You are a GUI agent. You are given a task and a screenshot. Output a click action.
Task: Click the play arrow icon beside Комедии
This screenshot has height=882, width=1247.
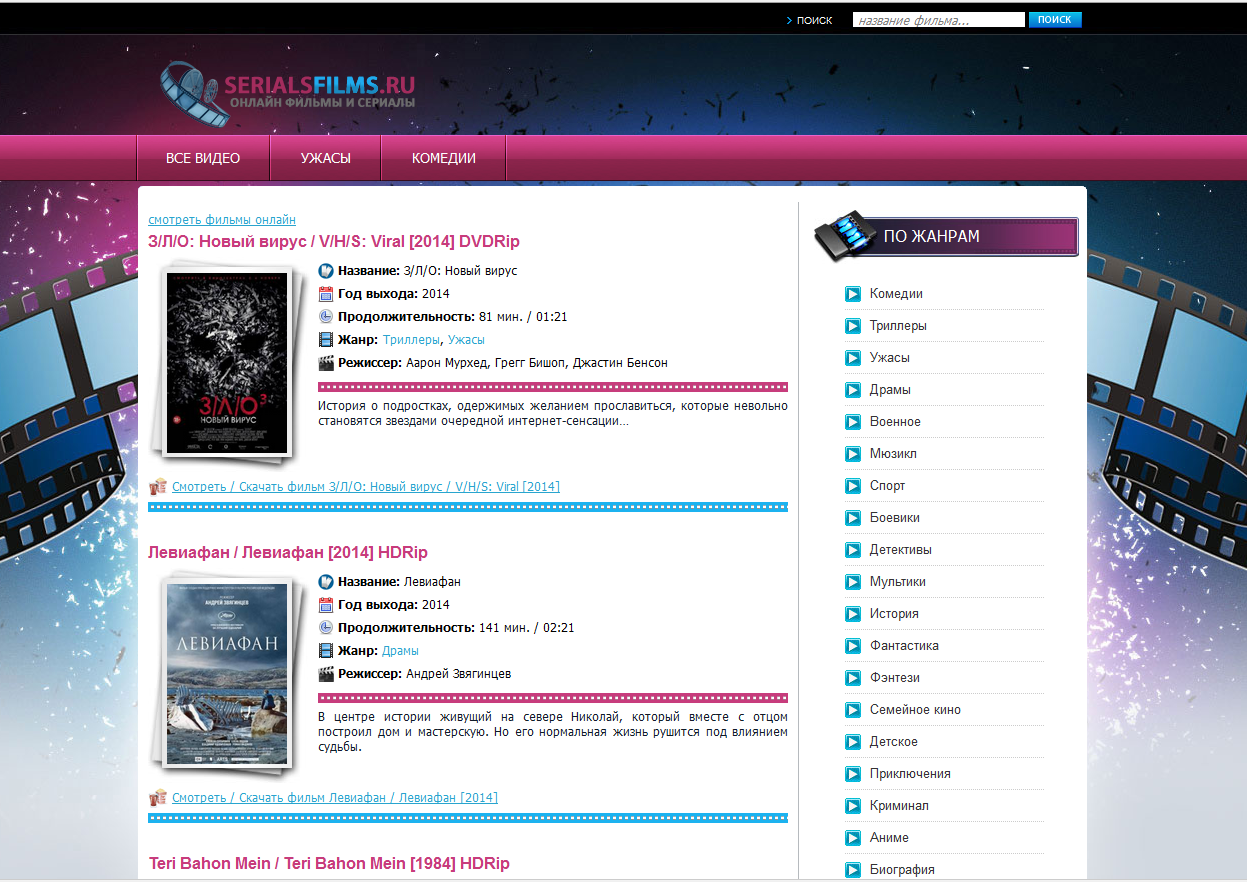click(x=853, y=294)
